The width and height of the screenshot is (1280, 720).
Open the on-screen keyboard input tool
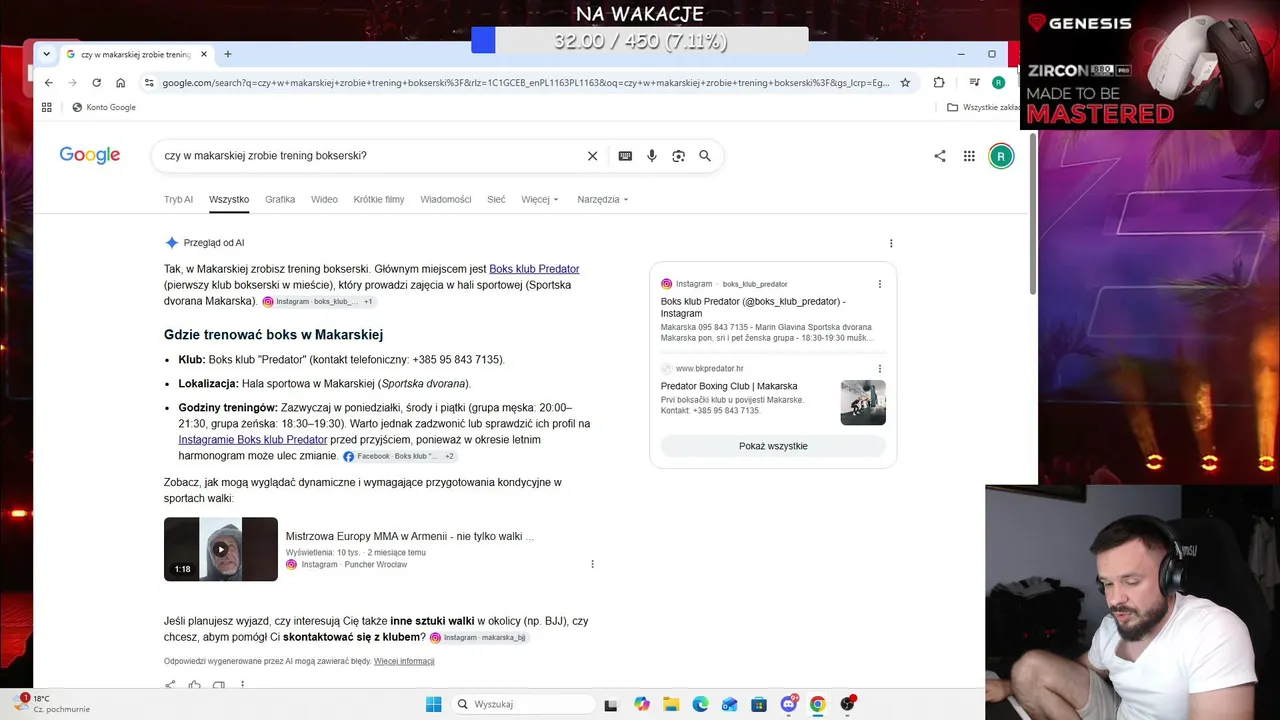tap(625, 156)
